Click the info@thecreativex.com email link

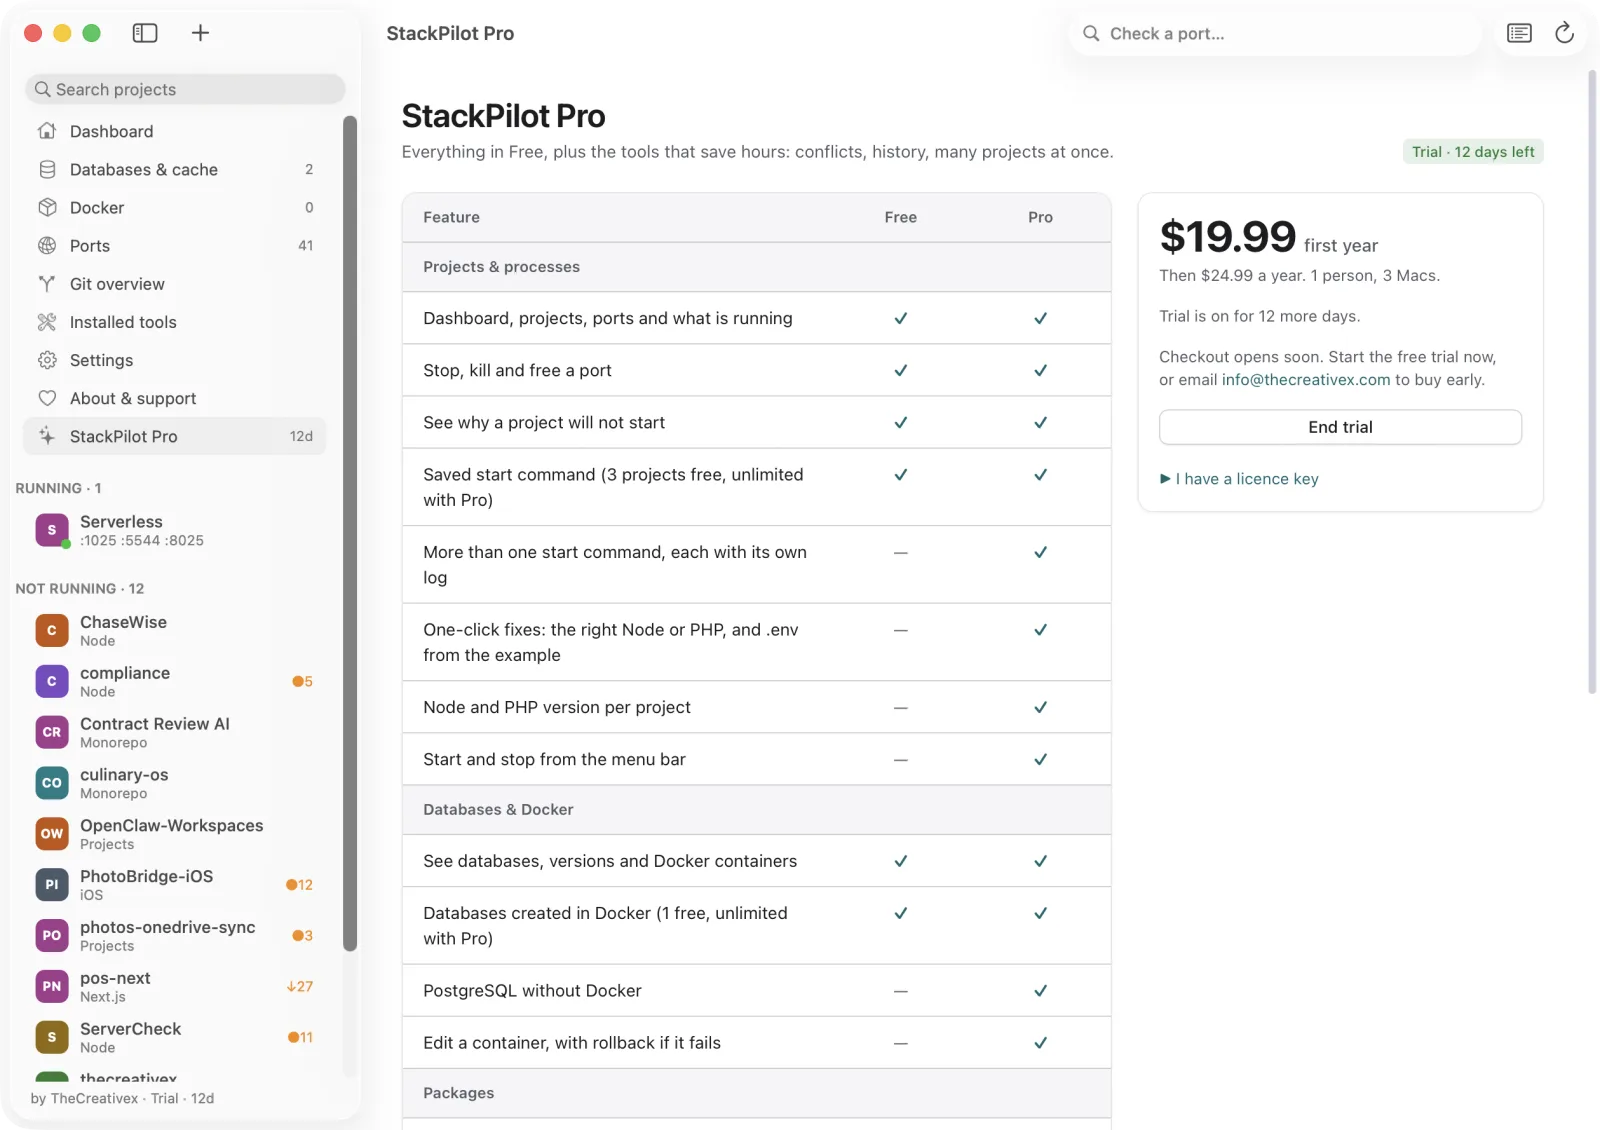click(x=1306, y=380)
